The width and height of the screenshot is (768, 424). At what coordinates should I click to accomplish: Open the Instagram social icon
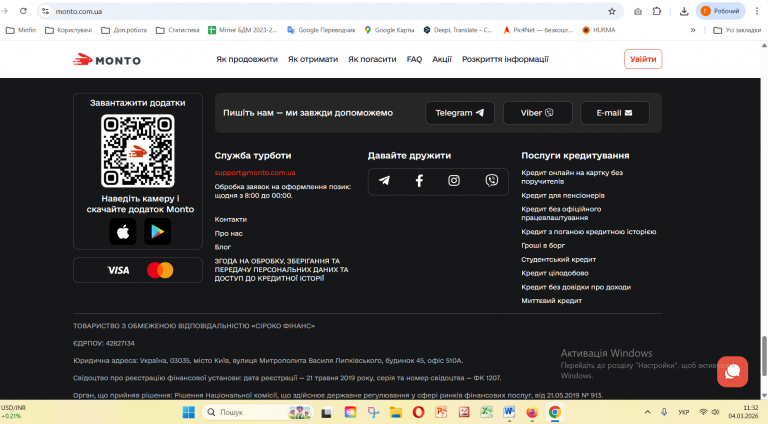(454, 181)
